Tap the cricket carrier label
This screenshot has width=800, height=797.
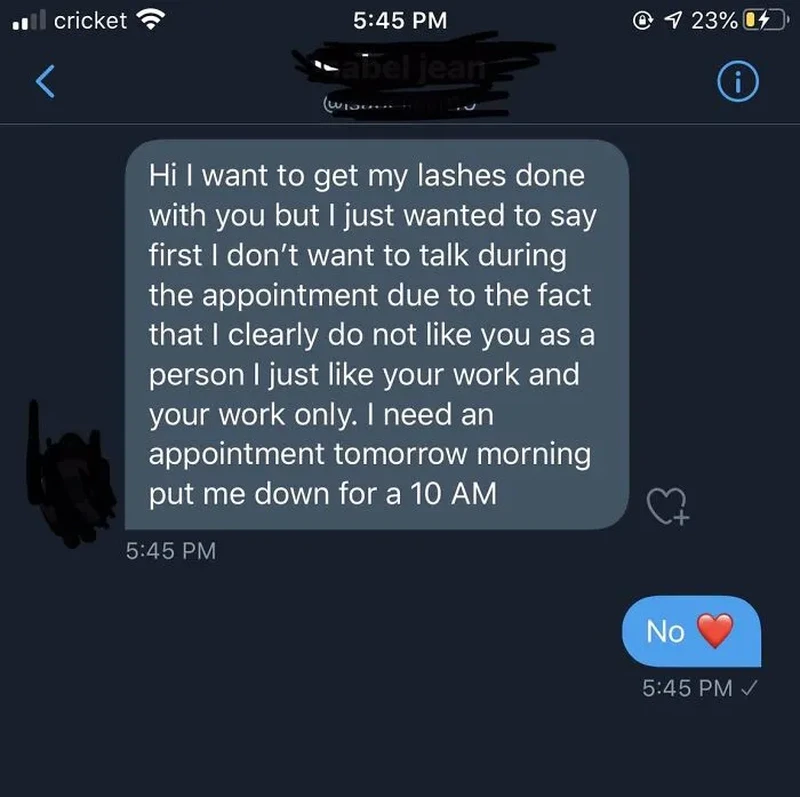coord(90,21)
